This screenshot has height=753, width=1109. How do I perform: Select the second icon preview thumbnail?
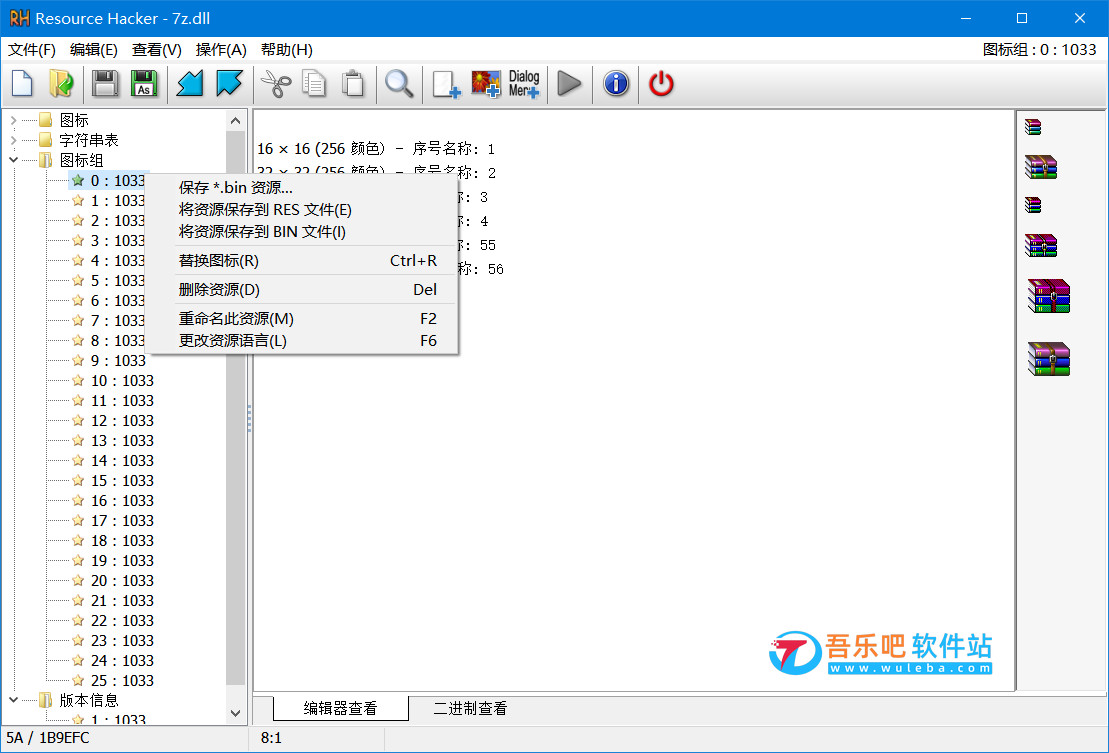click(x=1041, y=168)
